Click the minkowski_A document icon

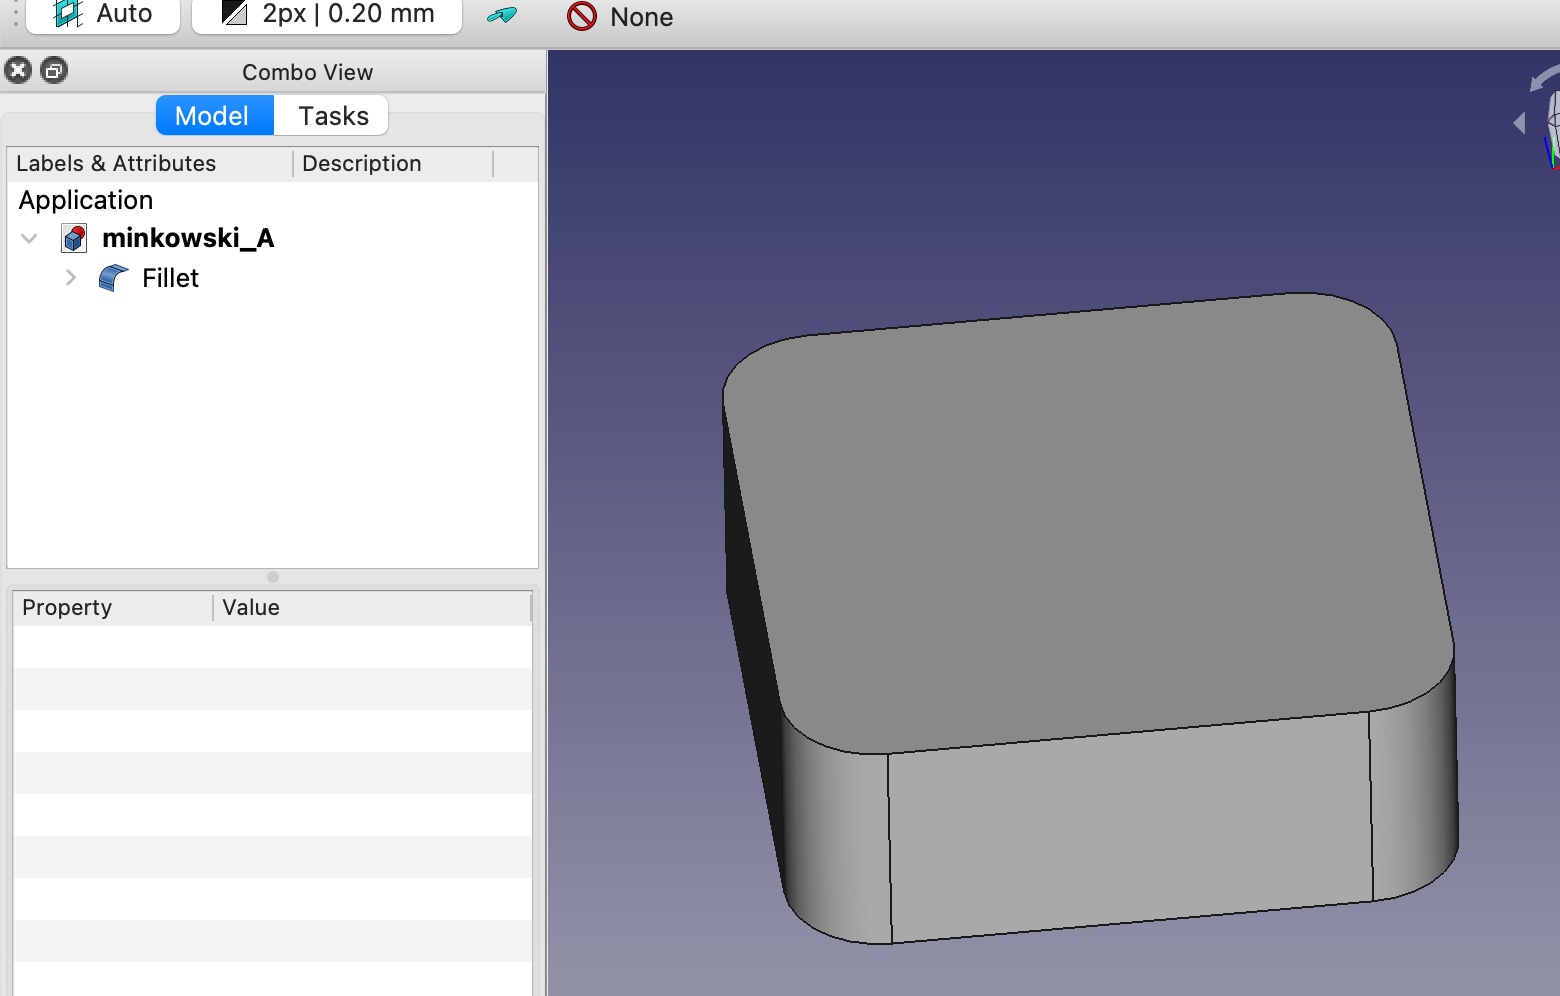74,239
